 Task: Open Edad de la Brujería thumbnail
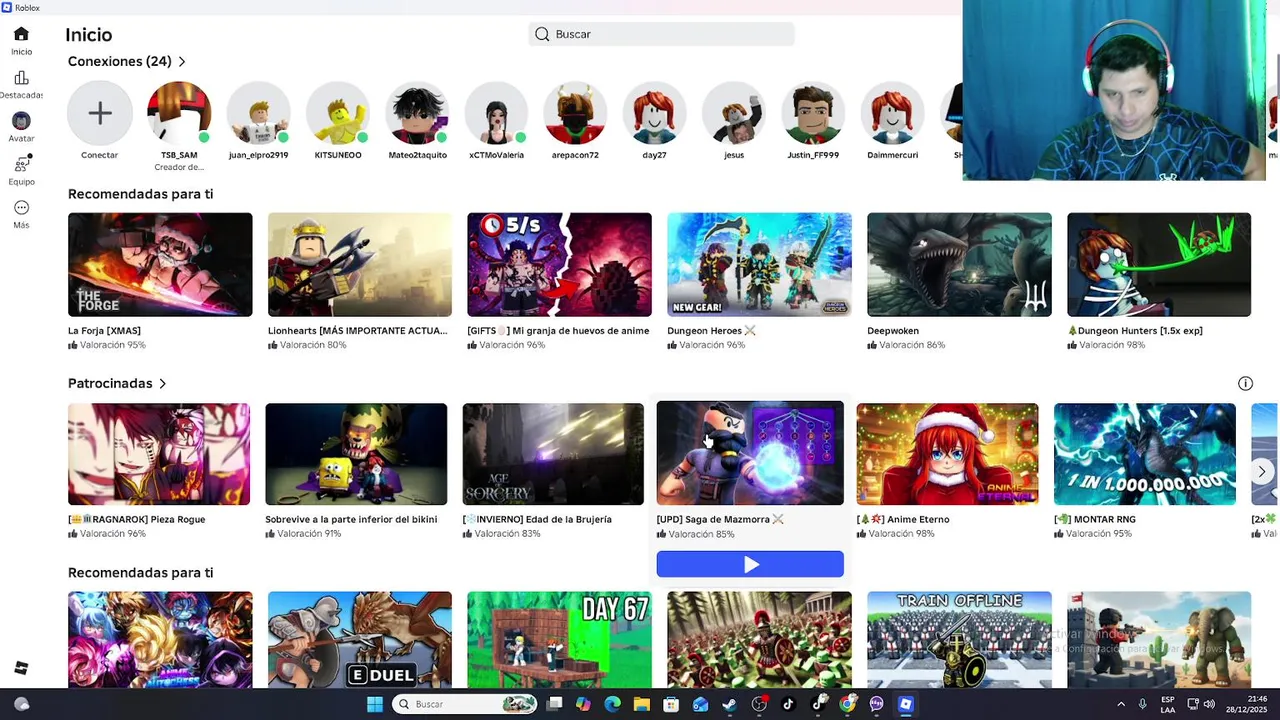click(553, 454)
